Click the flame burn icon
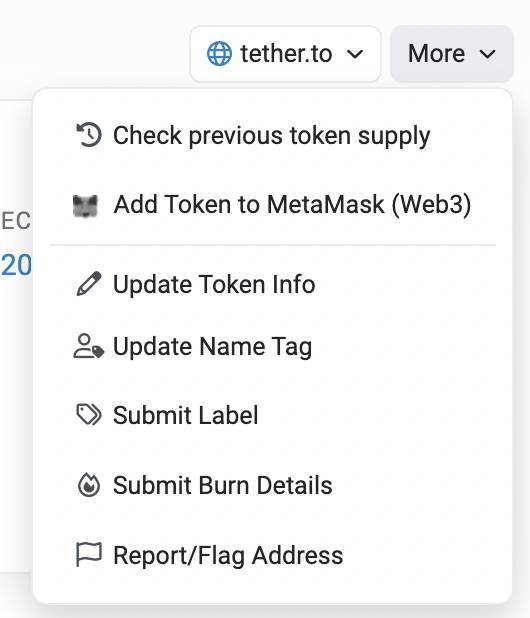The width and height of the screenshot is (530, 618). pos(89,485)
